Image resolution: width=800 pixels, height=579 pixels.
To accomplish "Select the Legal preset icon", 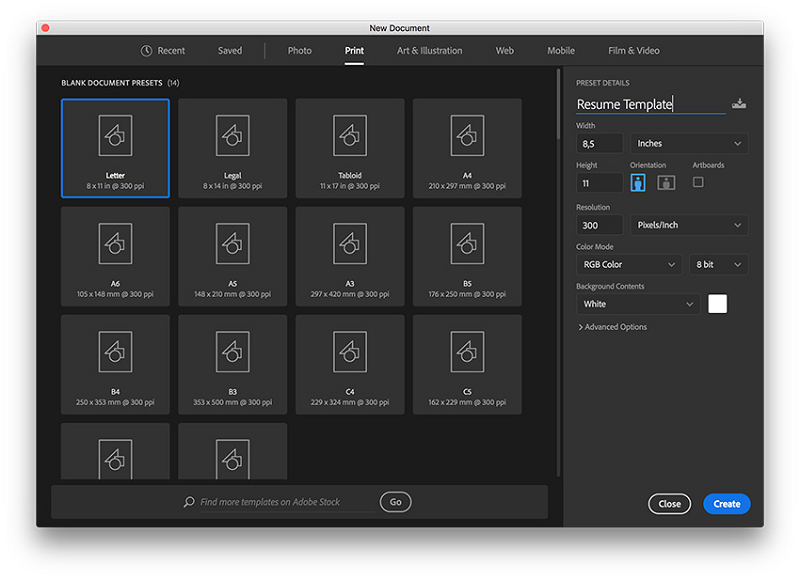I will pos(232,135).
